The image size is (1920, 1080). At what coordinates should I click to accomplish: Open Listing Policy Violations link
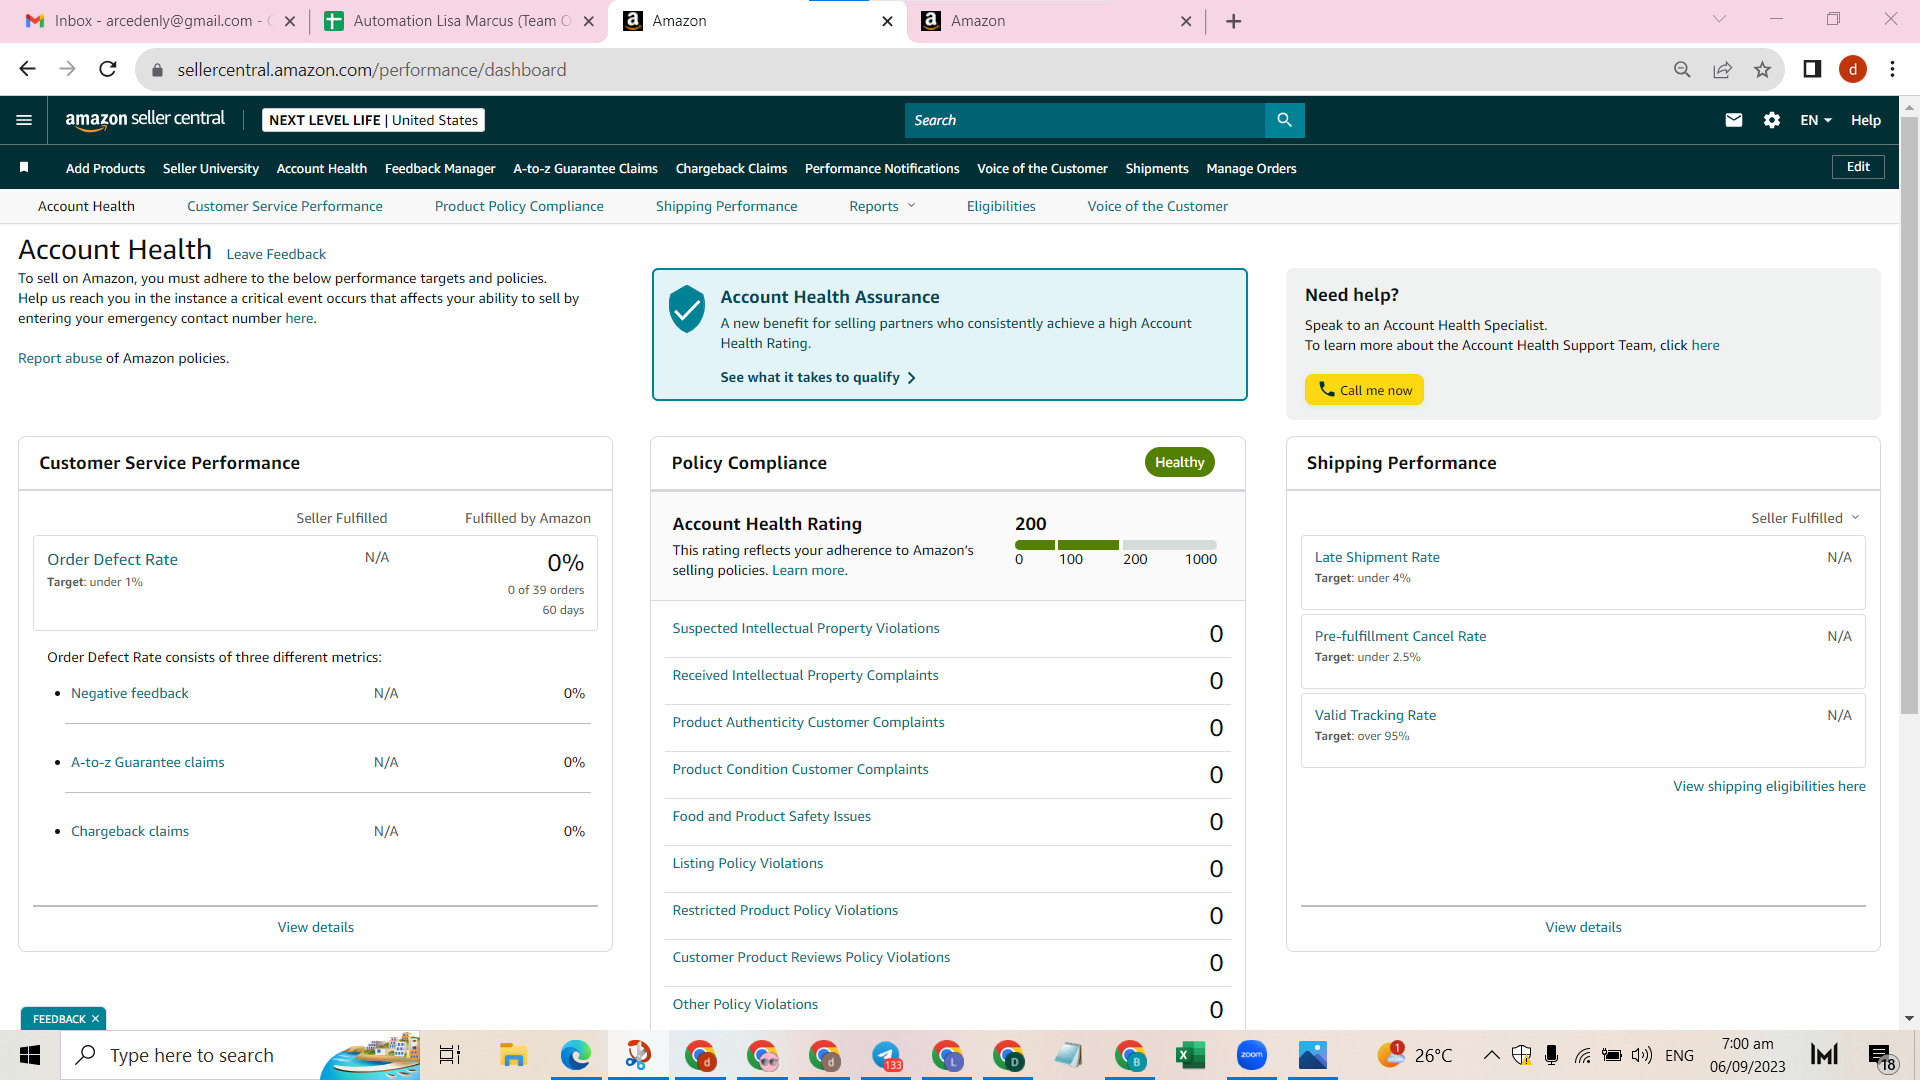point(748,863)
